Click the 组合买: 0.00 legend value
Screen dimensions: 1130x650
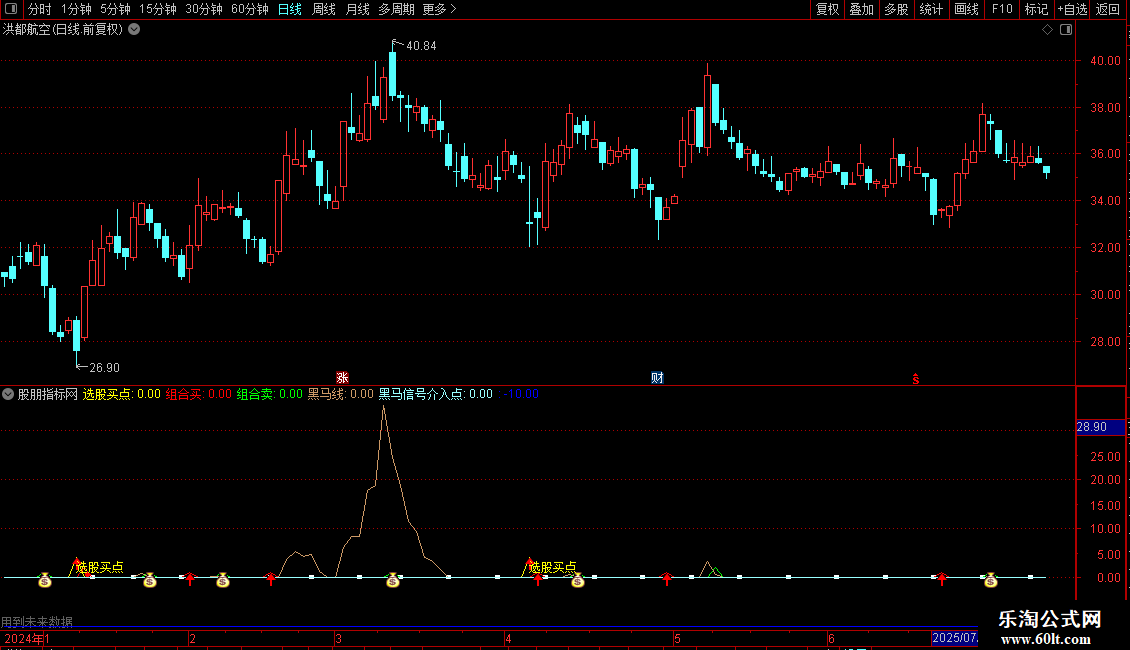tap(199, 394)
